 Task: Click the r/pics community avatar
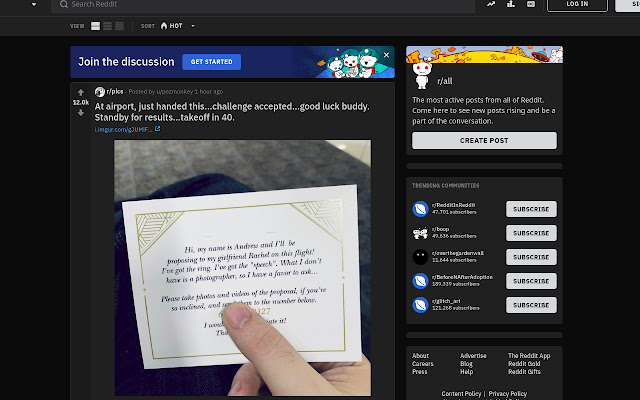(100, 92)
